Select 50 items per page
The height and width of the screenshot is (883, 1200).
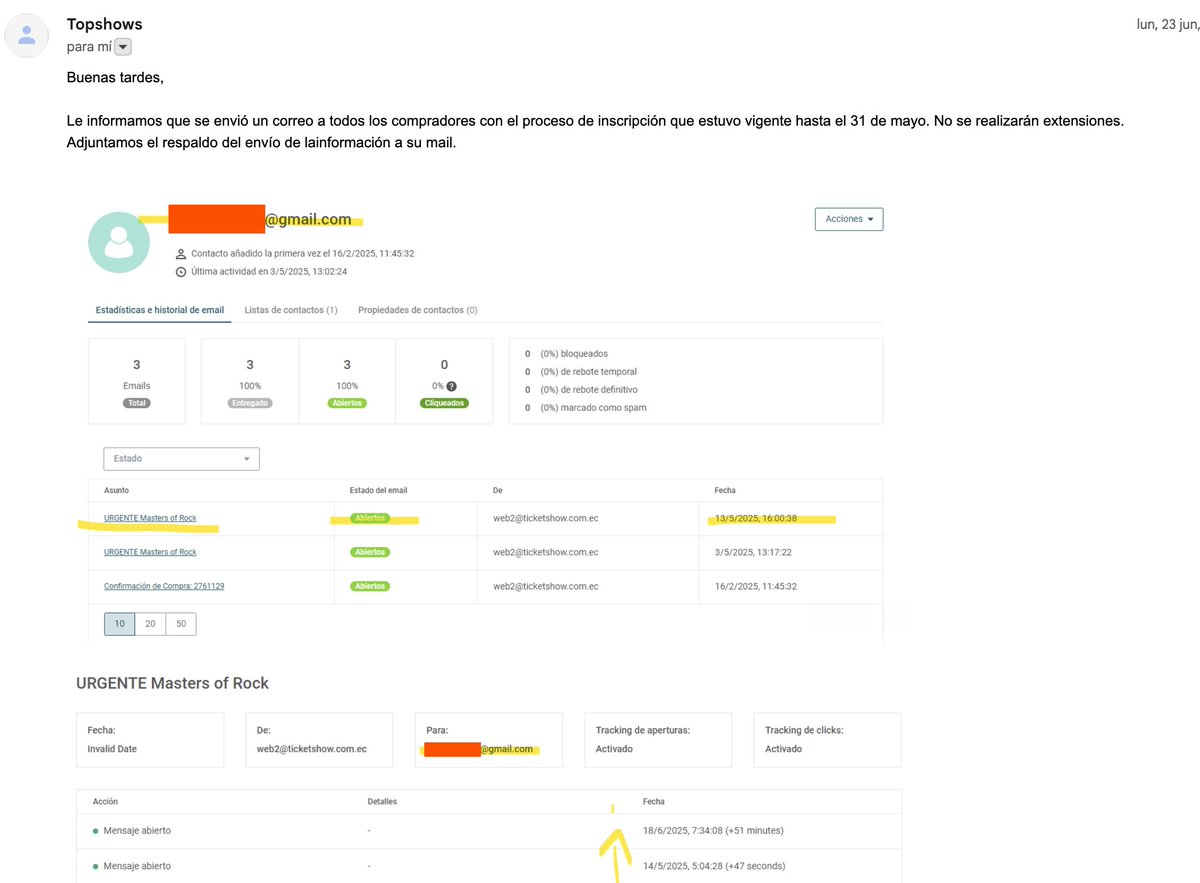[x=181, y=623]
